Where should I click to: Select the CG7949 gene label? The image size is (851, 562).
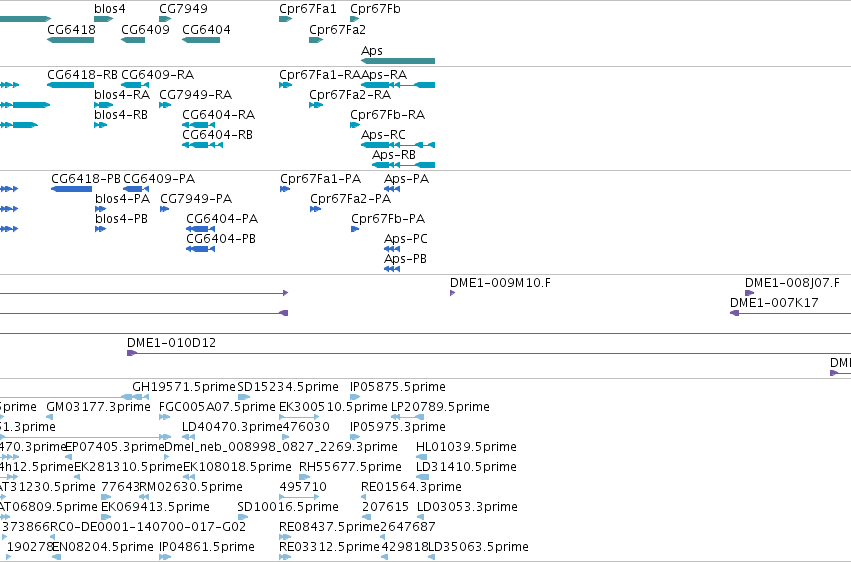point(183,9)
